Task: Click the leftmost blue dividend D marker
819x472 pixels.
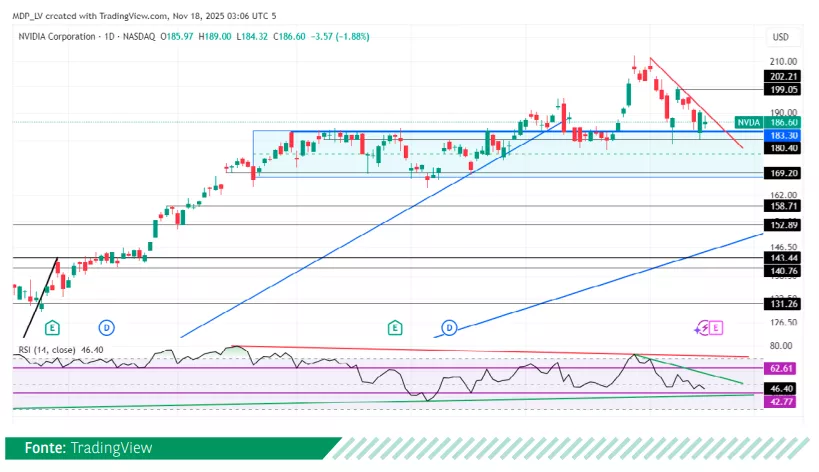Action: pos(106,327)
